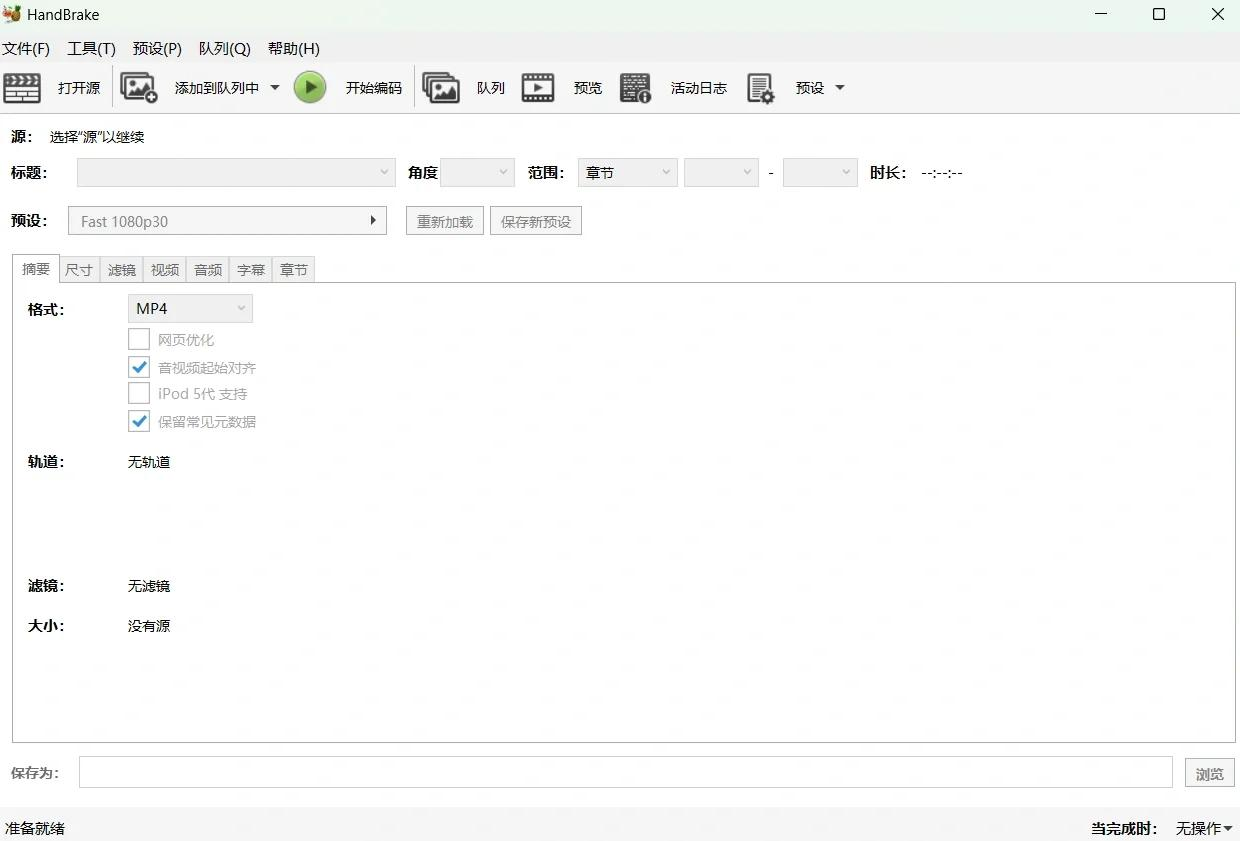Screen dimensions: 1240x841
Task: Open the 标题 title combo box
Action: point(236,172)
